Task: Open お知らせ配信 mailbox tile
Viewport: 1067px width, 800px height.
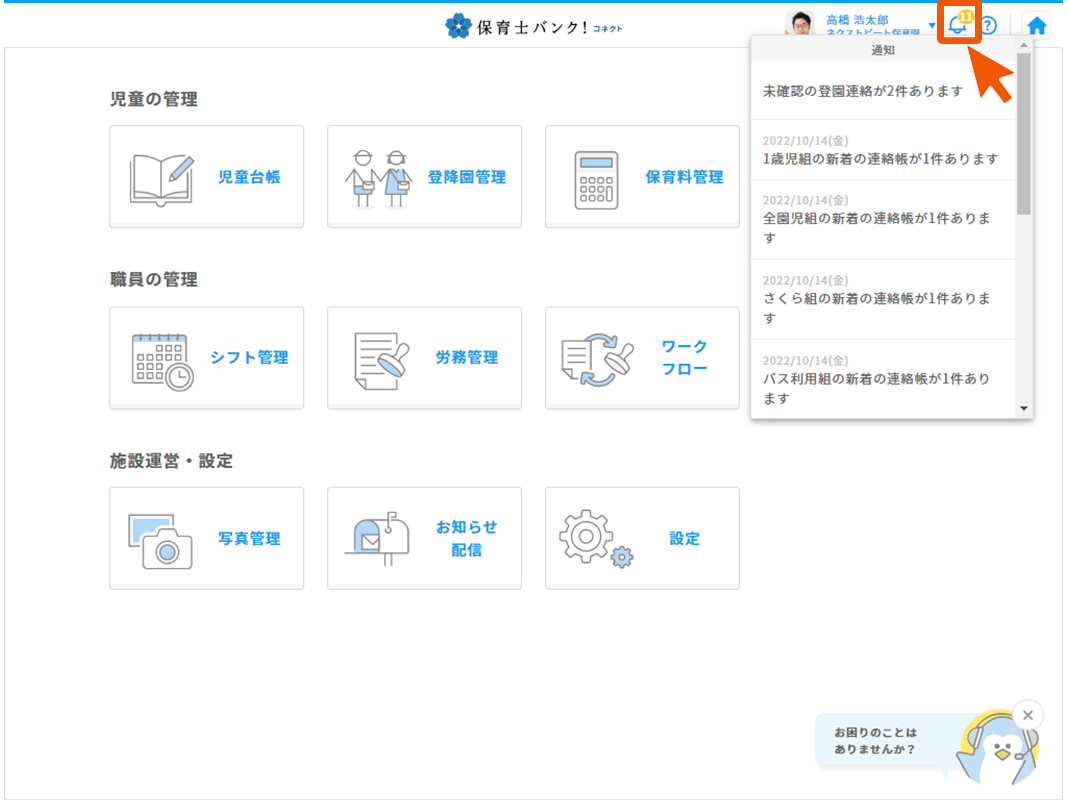Action: [424, 539]
